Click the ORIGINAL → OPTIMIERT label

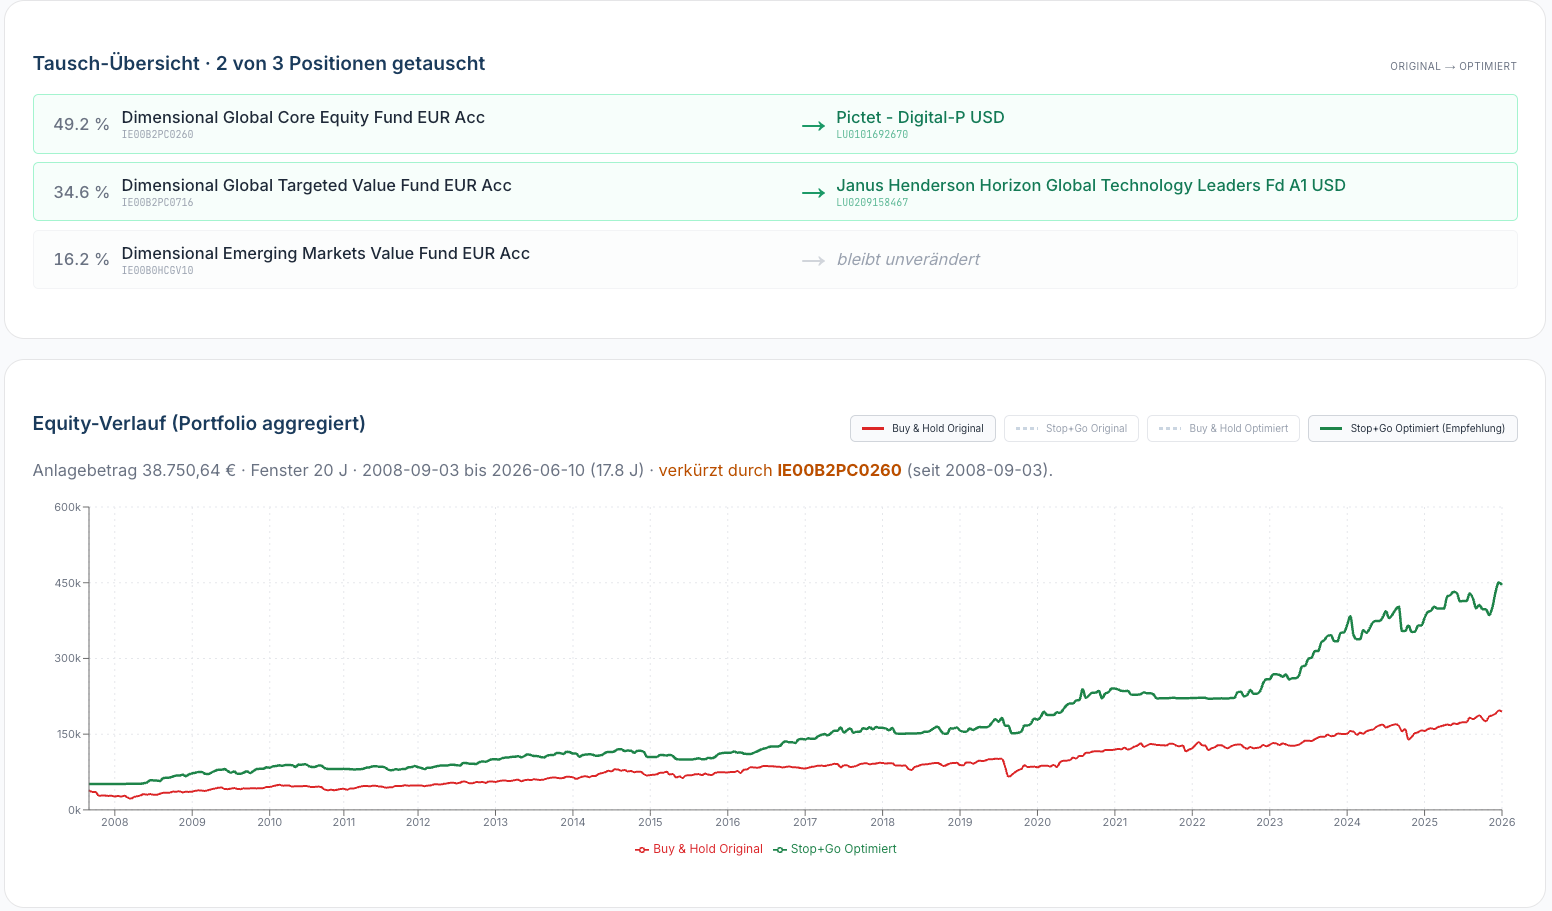point(1453,66)
